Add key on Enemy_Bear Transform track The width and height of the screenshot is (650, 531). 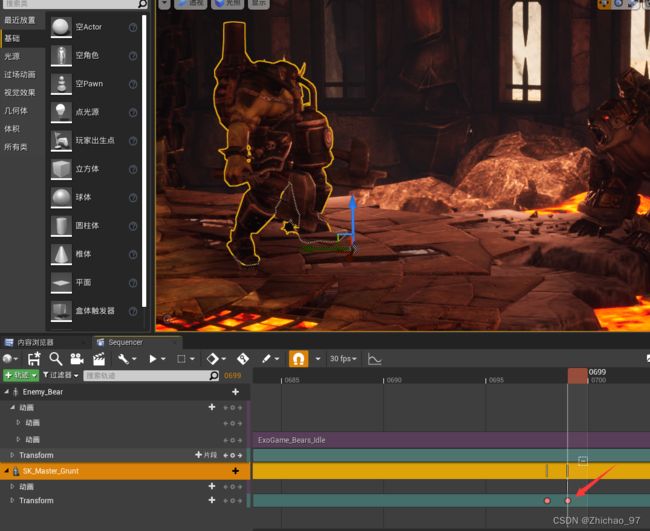pyautogui.click(x=233, y=455)
